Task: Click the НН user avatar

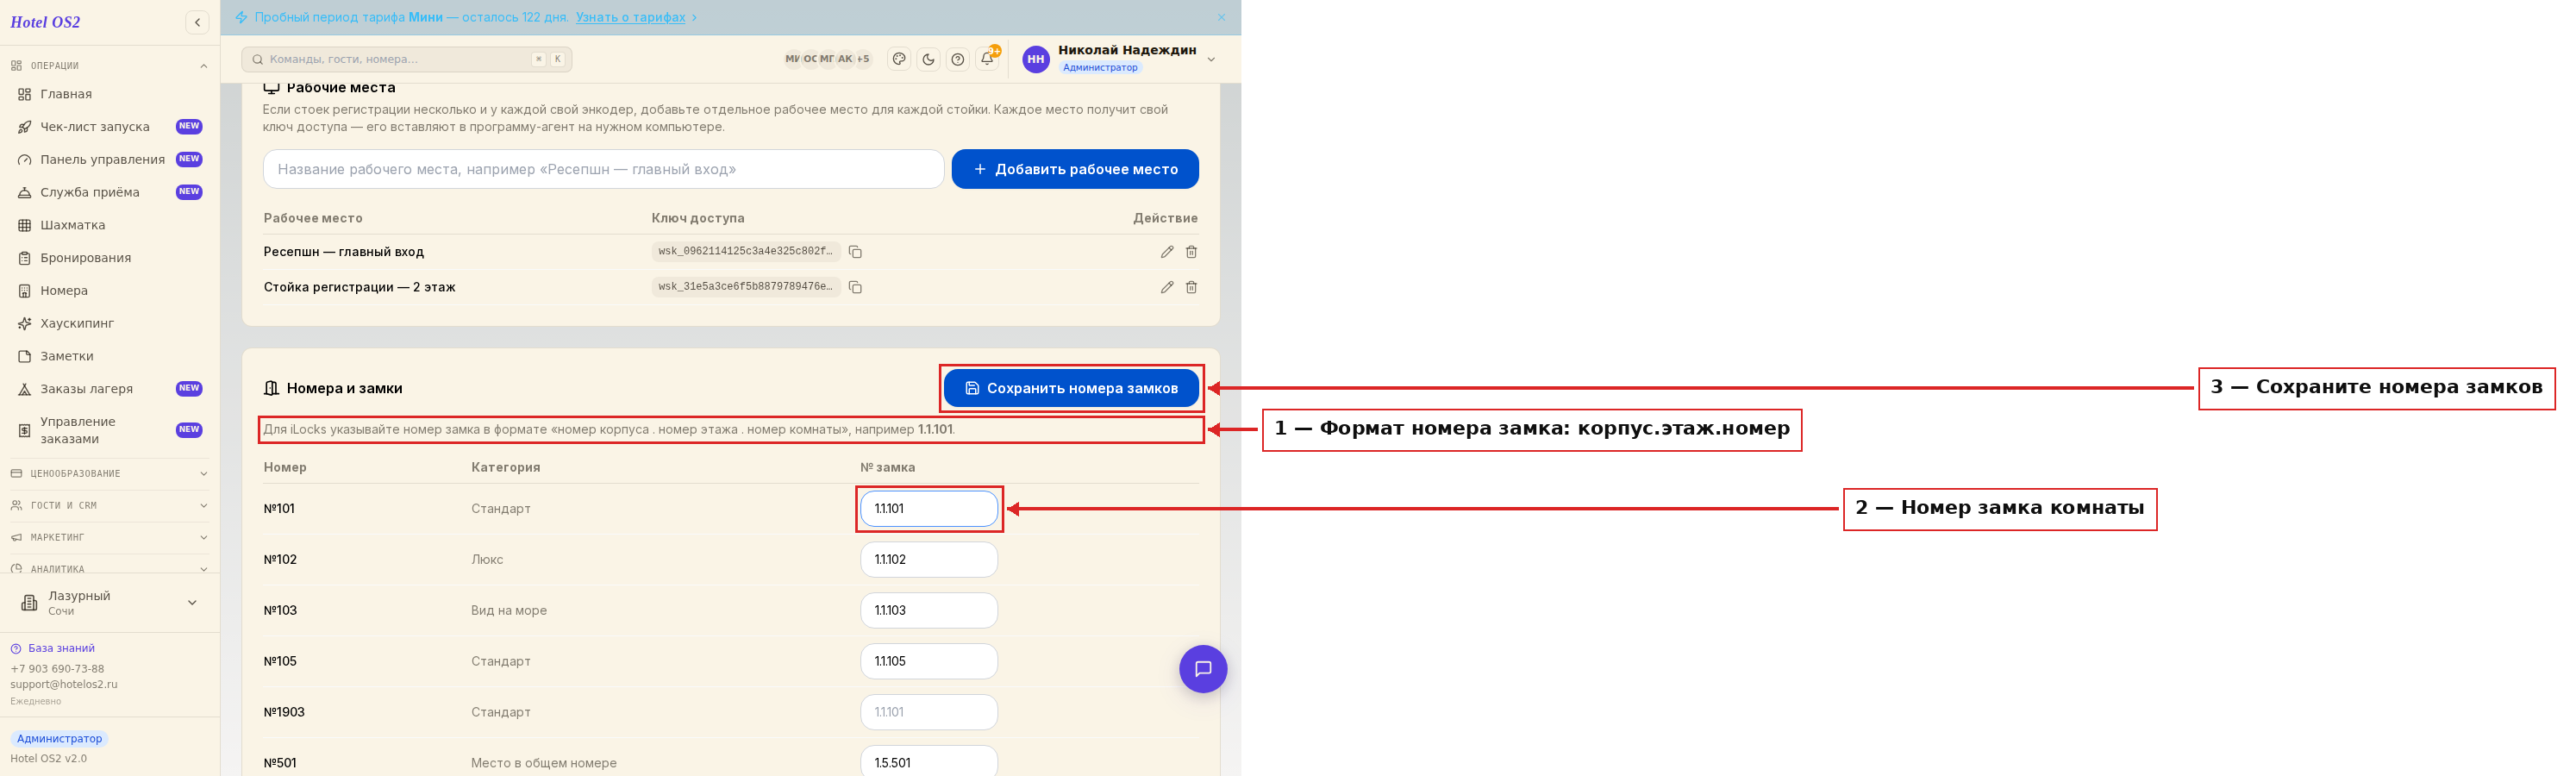Action: click(x=1036, y=59)
